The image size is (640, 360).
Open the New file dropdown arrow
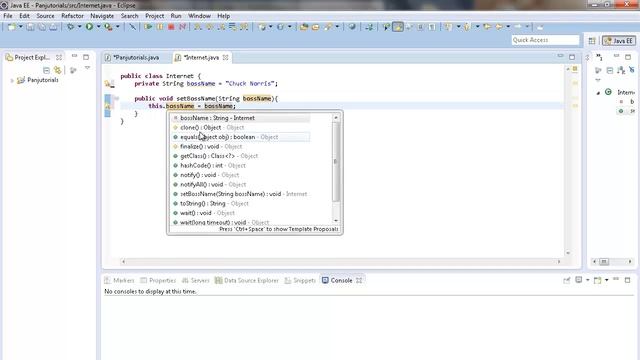tap(20, 27)
